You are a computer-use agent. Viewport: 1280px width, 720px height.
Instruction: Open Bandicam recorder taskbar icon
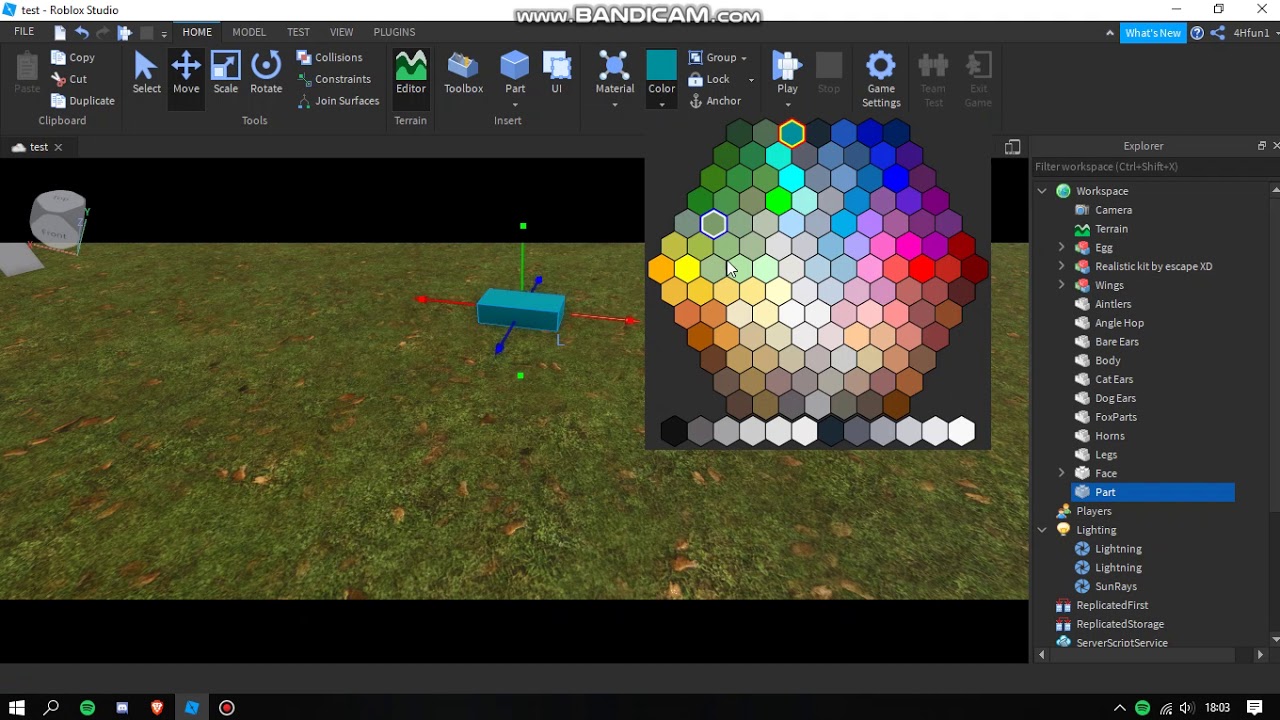pos(227,708)
